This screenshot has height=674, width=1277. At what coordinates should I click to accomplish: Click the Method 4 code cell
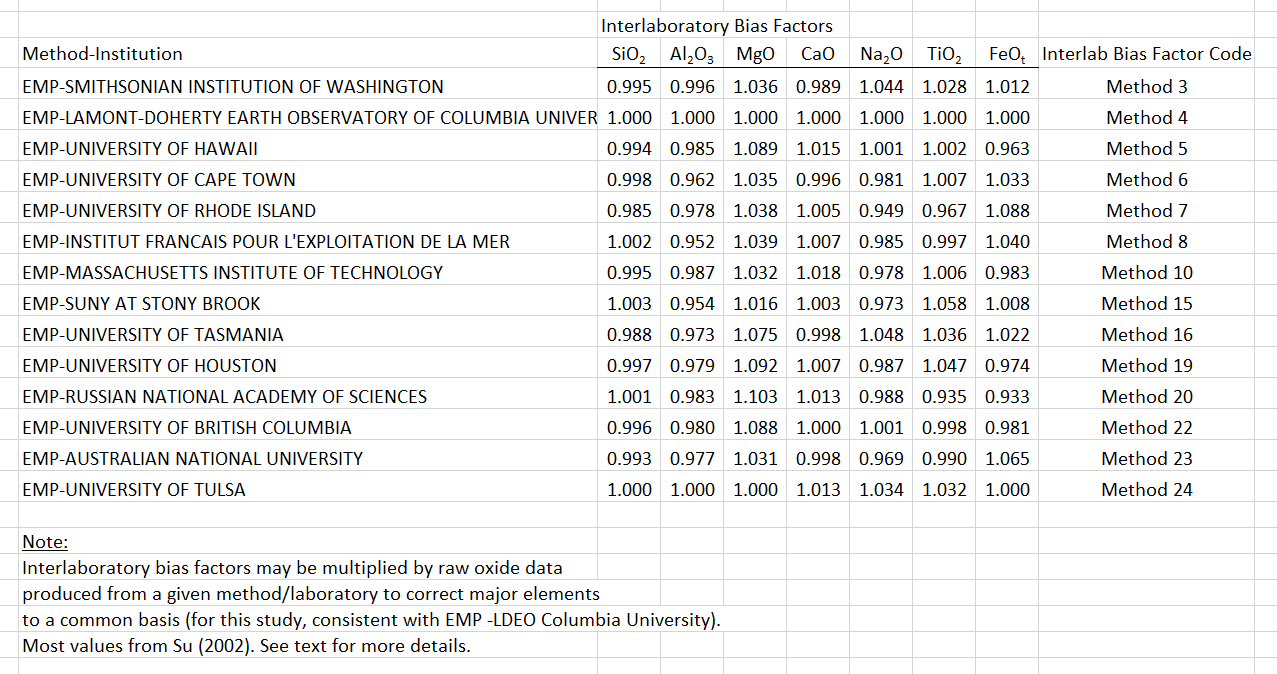[x=1146, y=118]
